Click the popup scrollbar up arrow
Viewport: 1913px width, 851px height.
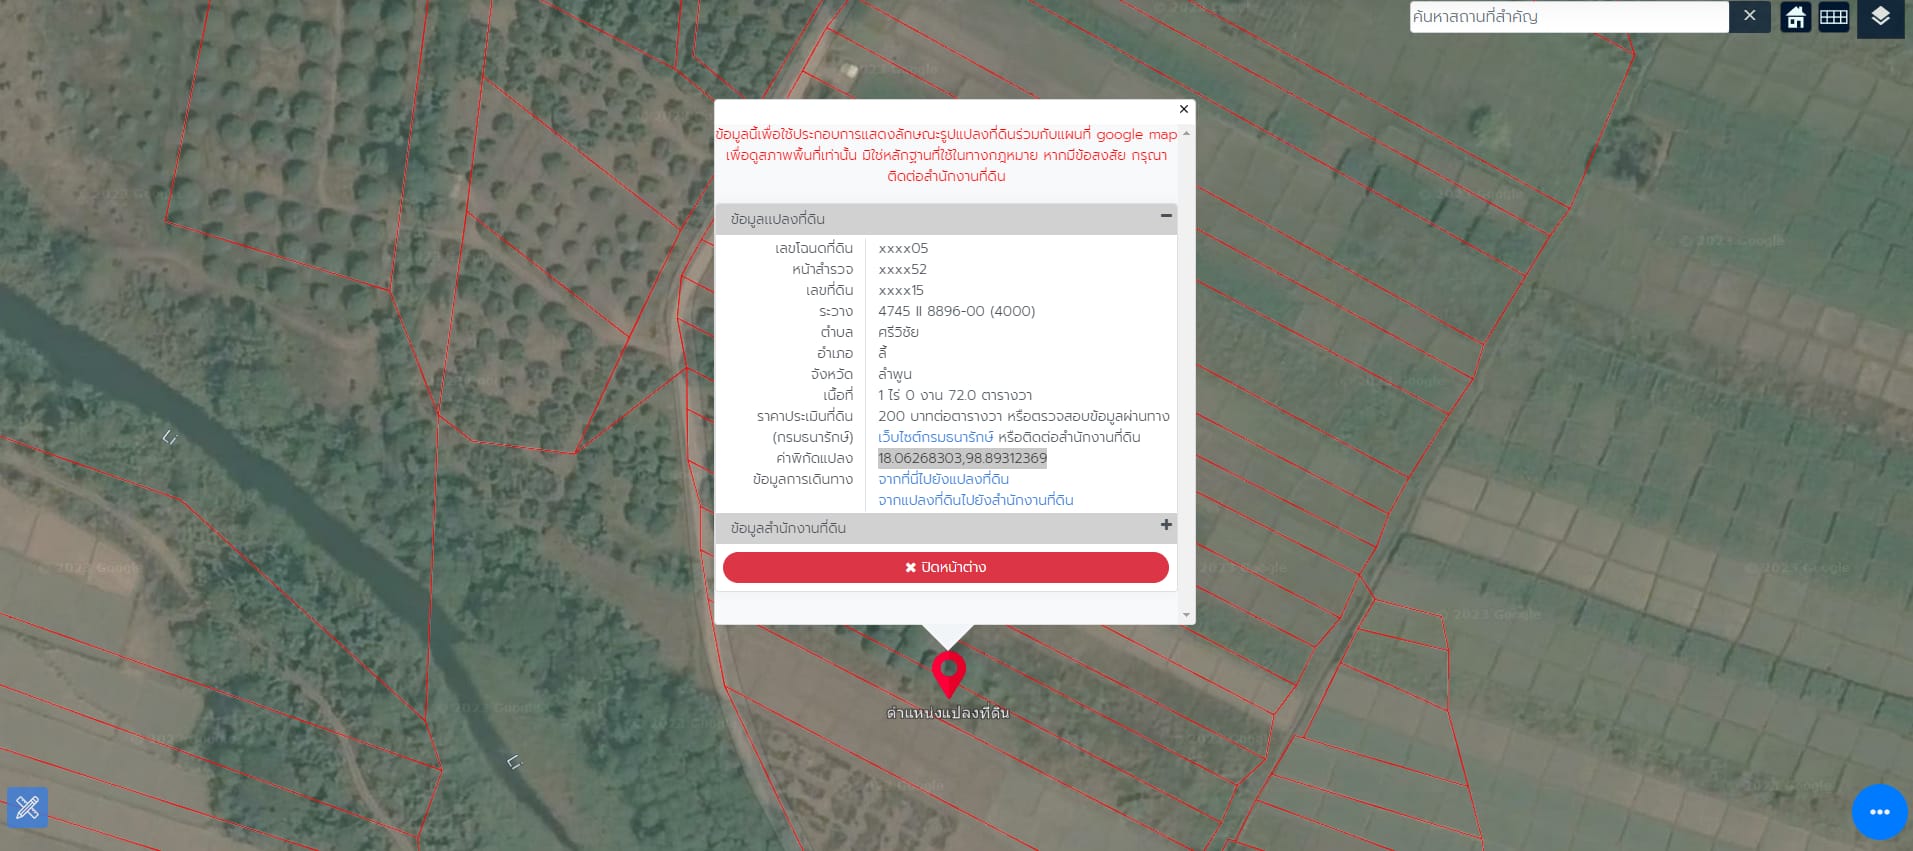(x=1186, y=133)
